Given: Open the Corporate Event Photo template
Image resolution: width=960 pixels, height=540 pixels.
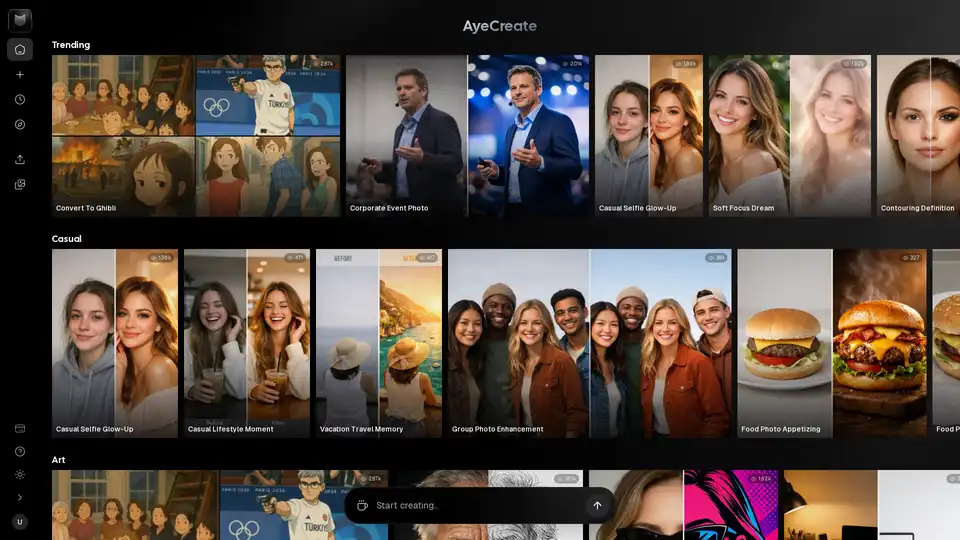Looking at the screenshot, I should (x=468, y=136).
